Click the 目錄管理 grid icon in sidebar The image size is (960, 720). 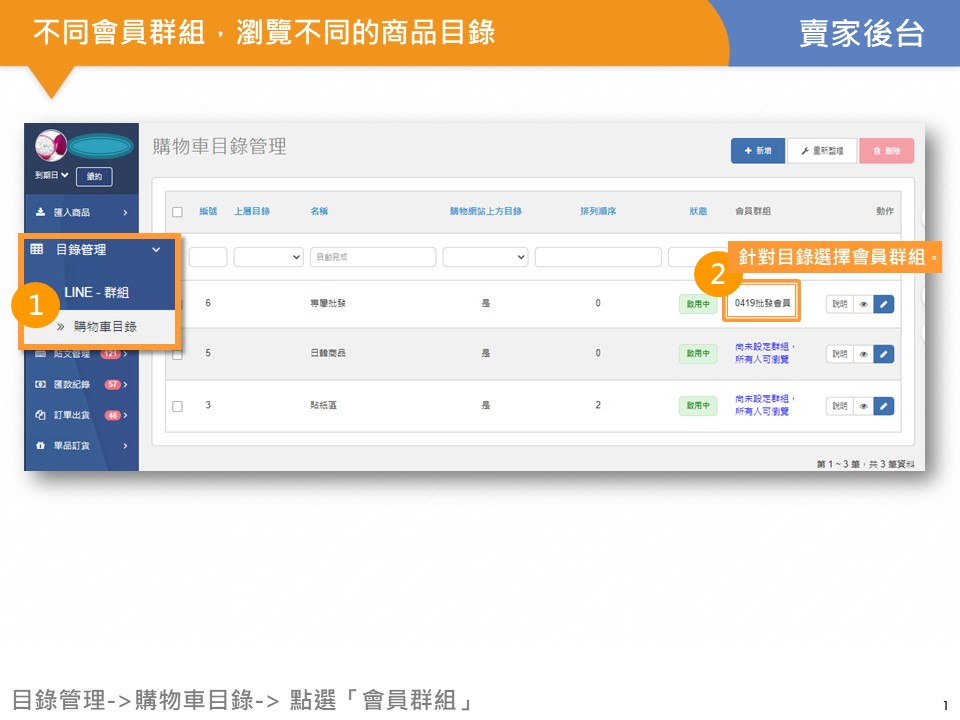tap(37, 250)
